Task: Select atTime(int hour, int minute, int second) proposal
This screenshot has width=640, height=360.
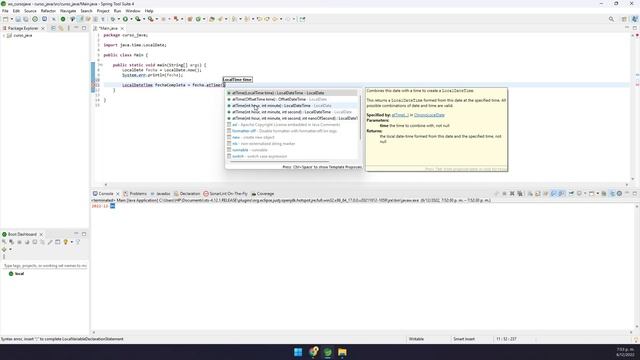Action: click(292, 112)
